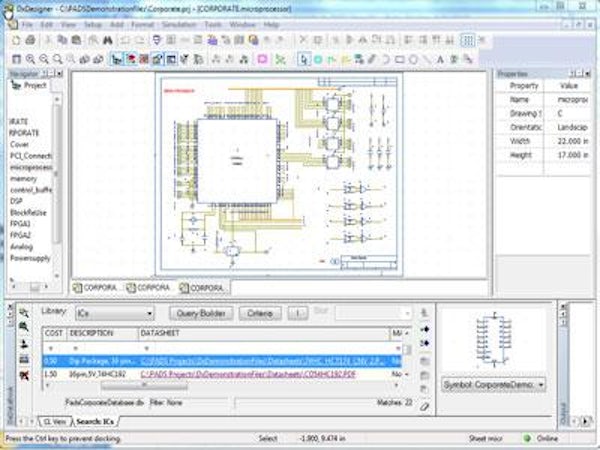Click the red delete icon in the library panel
The height and width of the screenshot is (450, 600).
pyautogui.click(x=24, y=373)
